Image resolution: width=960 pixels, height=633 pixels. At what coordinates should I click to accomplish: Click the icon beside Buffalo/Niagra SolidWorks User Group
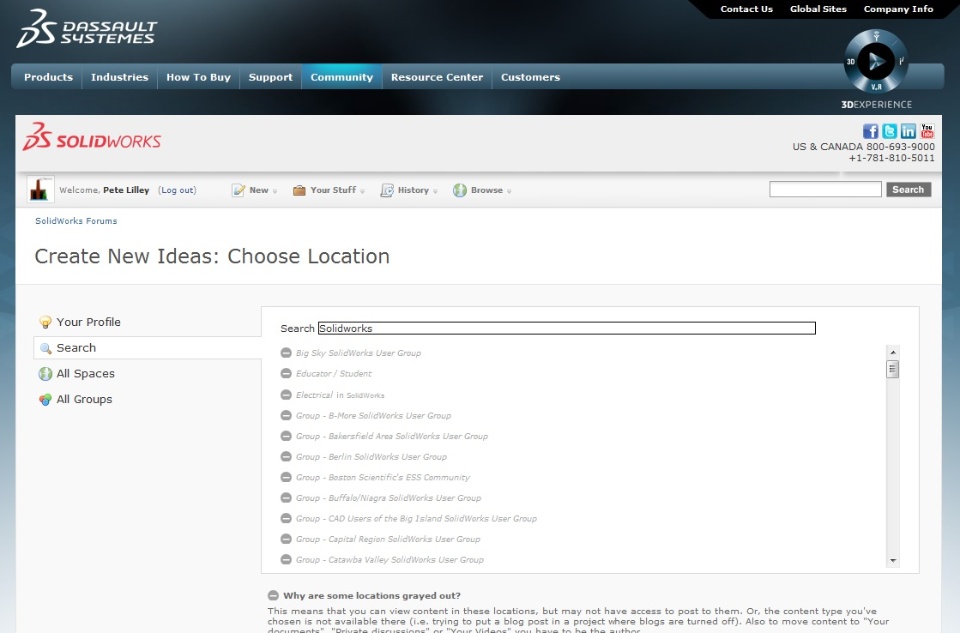click(286, 498)
